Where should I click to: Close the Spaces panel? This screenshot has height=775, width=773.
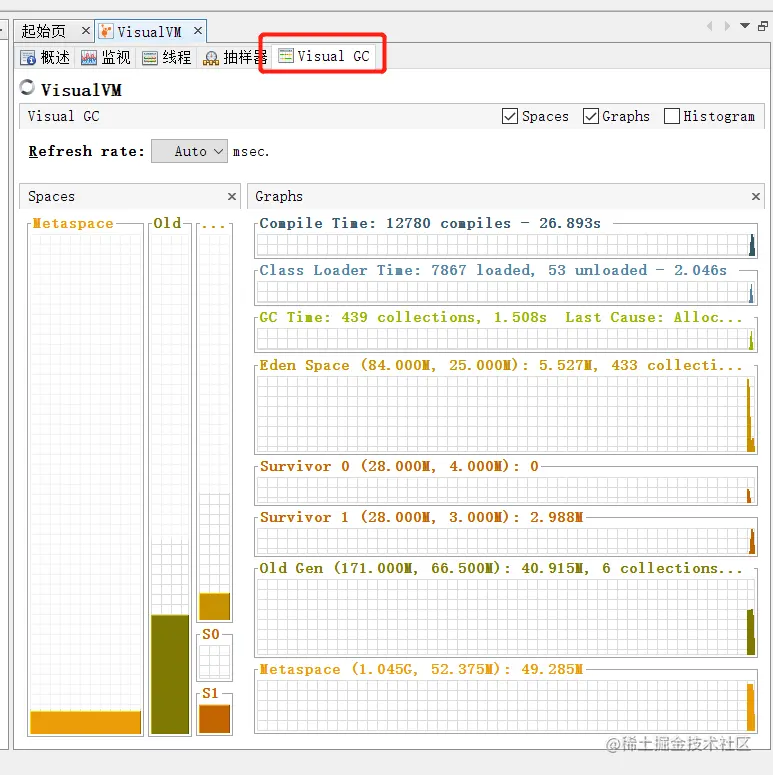232,197
